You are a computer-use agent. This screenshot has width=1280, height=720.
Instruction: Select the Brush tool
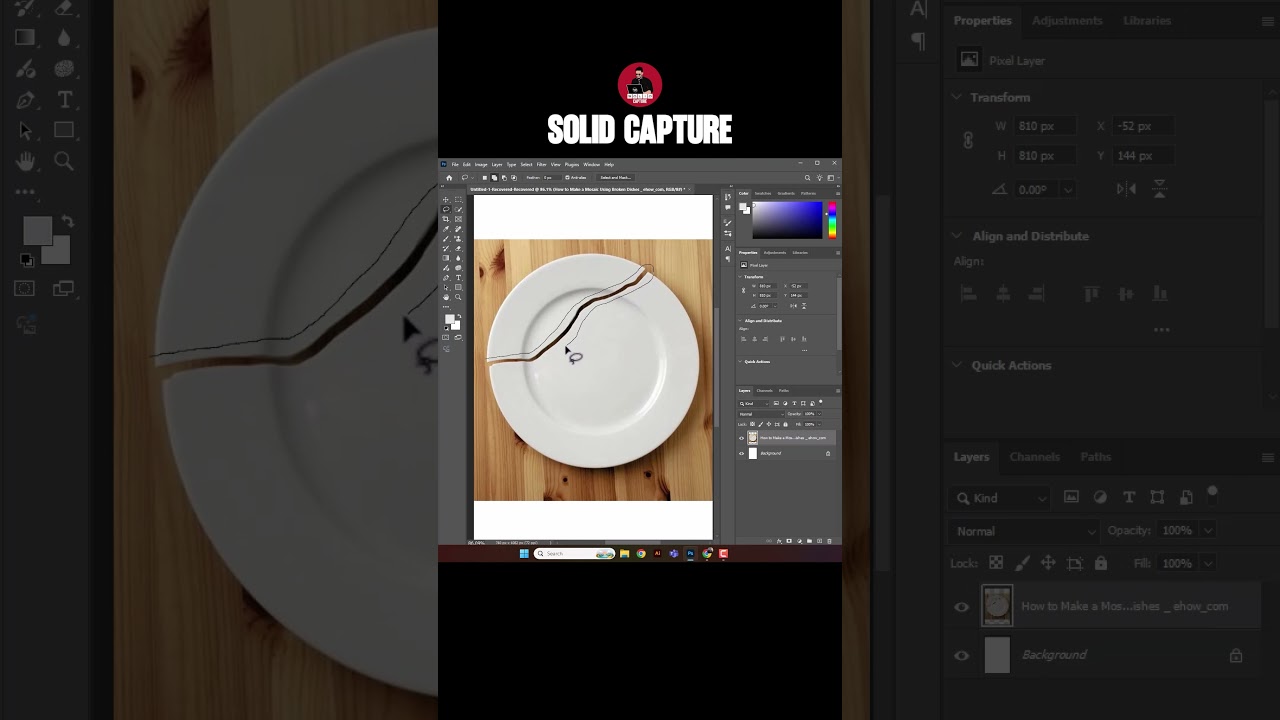coord(446,239)
